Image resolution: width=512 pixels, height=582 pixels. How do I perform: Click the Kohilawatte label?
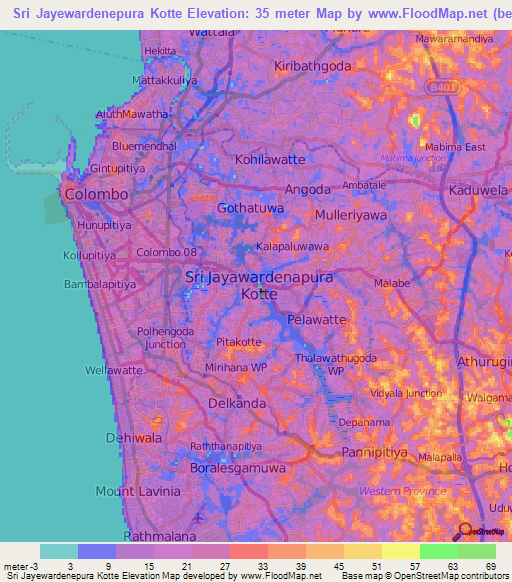270,160
